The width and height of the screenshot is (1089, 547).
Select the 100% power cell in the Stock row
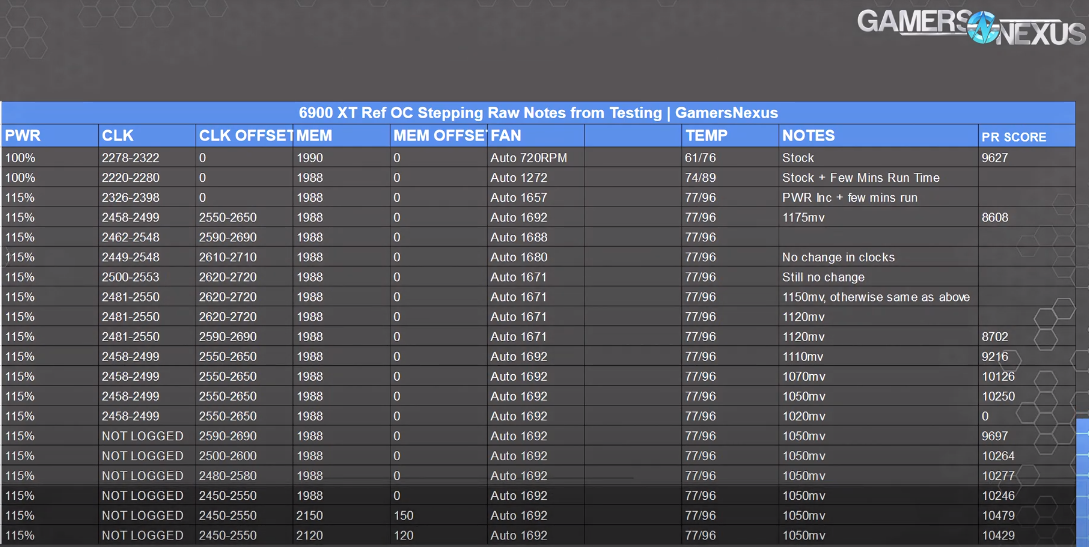[x=20, y=158]
